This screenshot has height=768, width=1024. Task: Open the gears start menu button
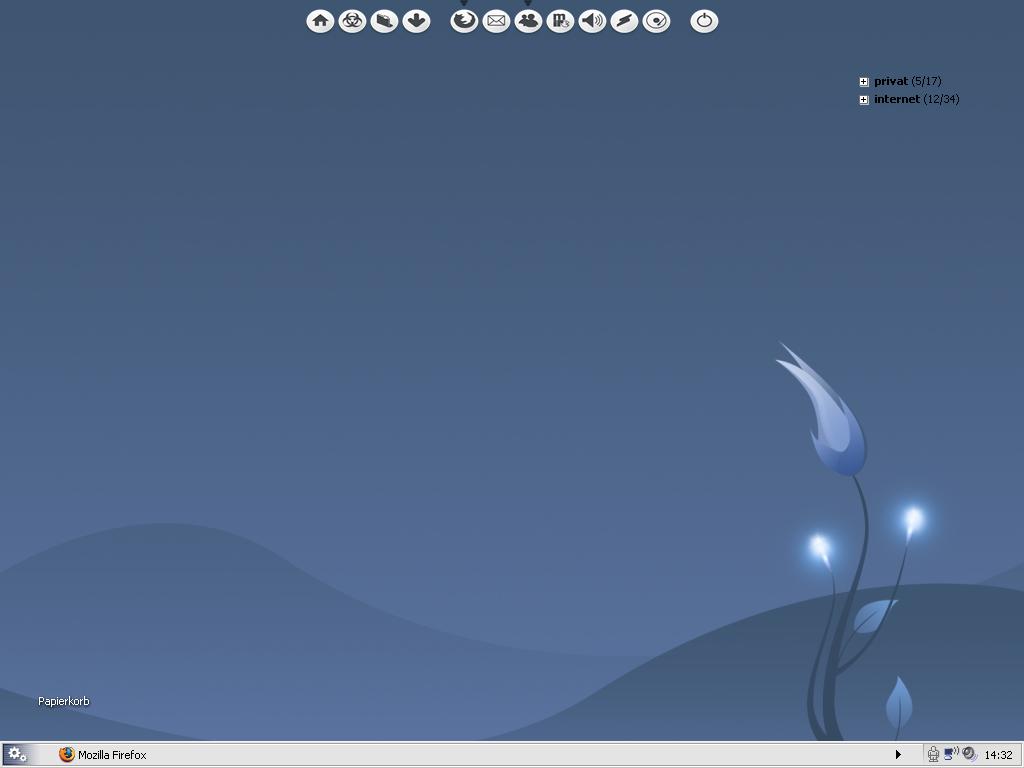click(17, 755)
